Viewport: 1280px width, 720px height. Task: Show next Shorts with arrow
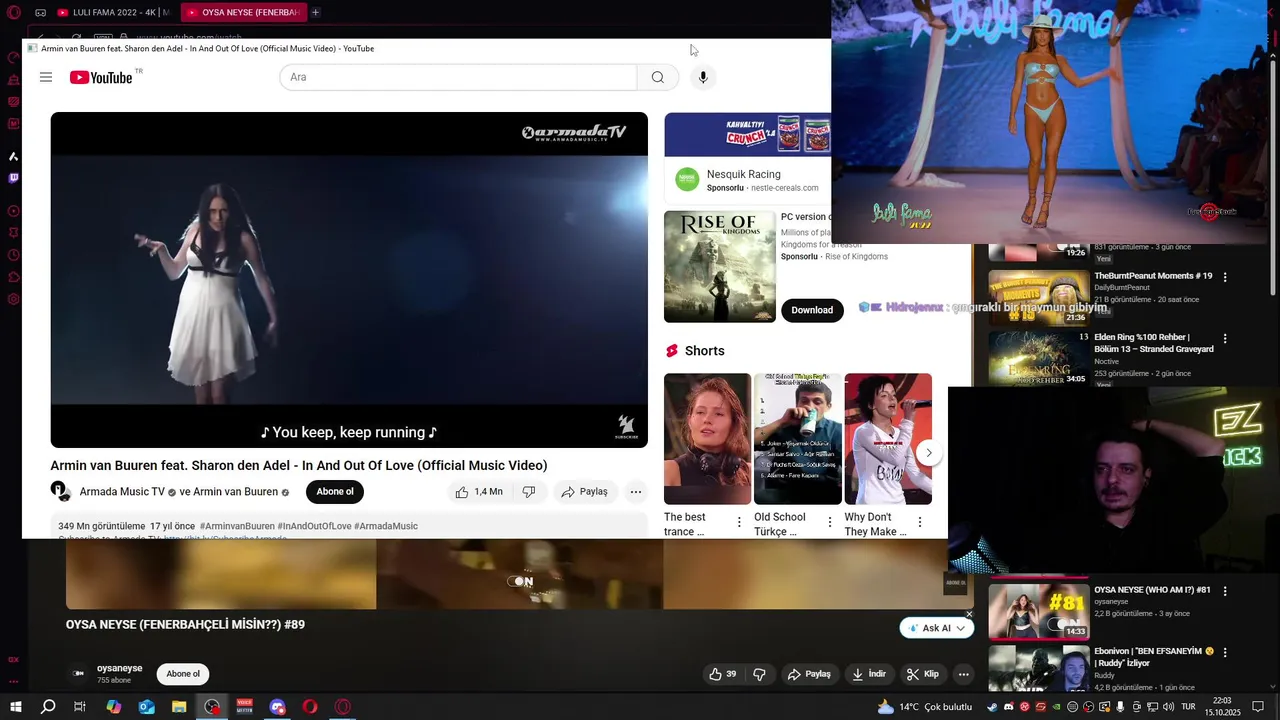coord(929,453)
